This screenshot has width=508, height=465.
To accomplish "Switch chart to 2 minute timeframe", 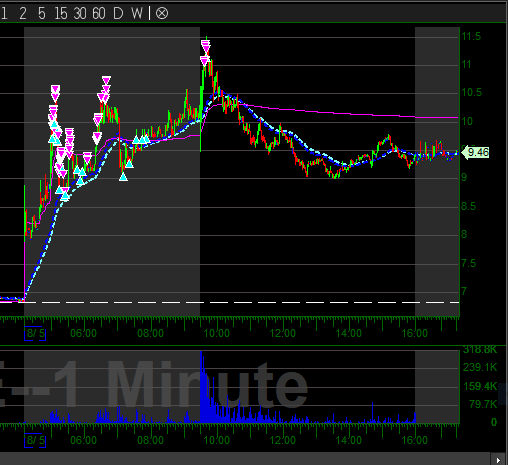I will click(x=23, y=14).
